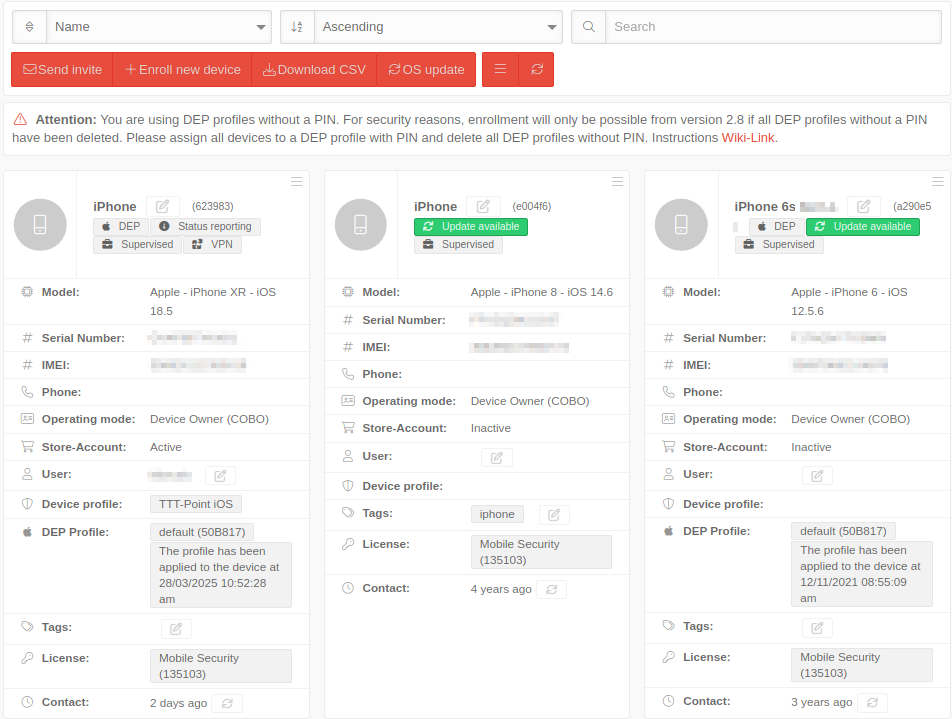Viewport: 952px width, 719px height.
Task: Open the Wiki-Link instructions
Action: click(x=748, y=138)
